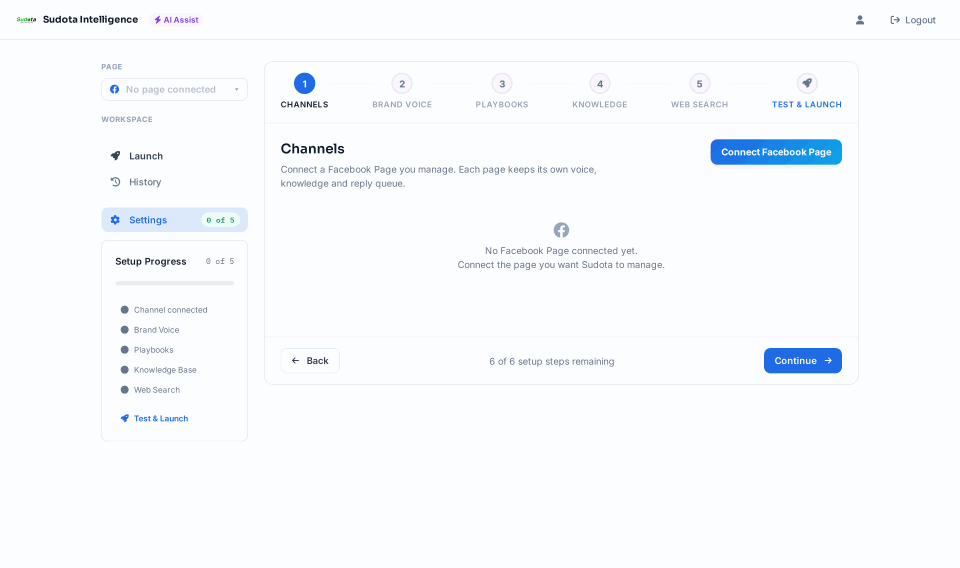960x568 pixels.
Task: Click the Setup Progress title
Action: [x=151, y=261]
